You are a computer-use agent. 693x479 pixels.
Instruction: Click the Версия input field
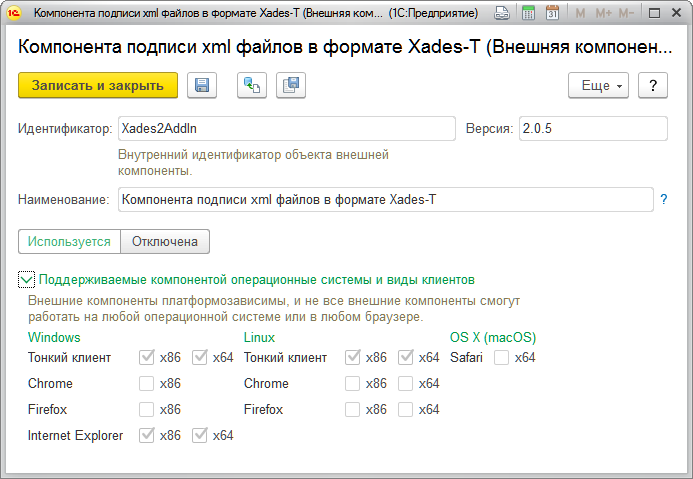592,129
